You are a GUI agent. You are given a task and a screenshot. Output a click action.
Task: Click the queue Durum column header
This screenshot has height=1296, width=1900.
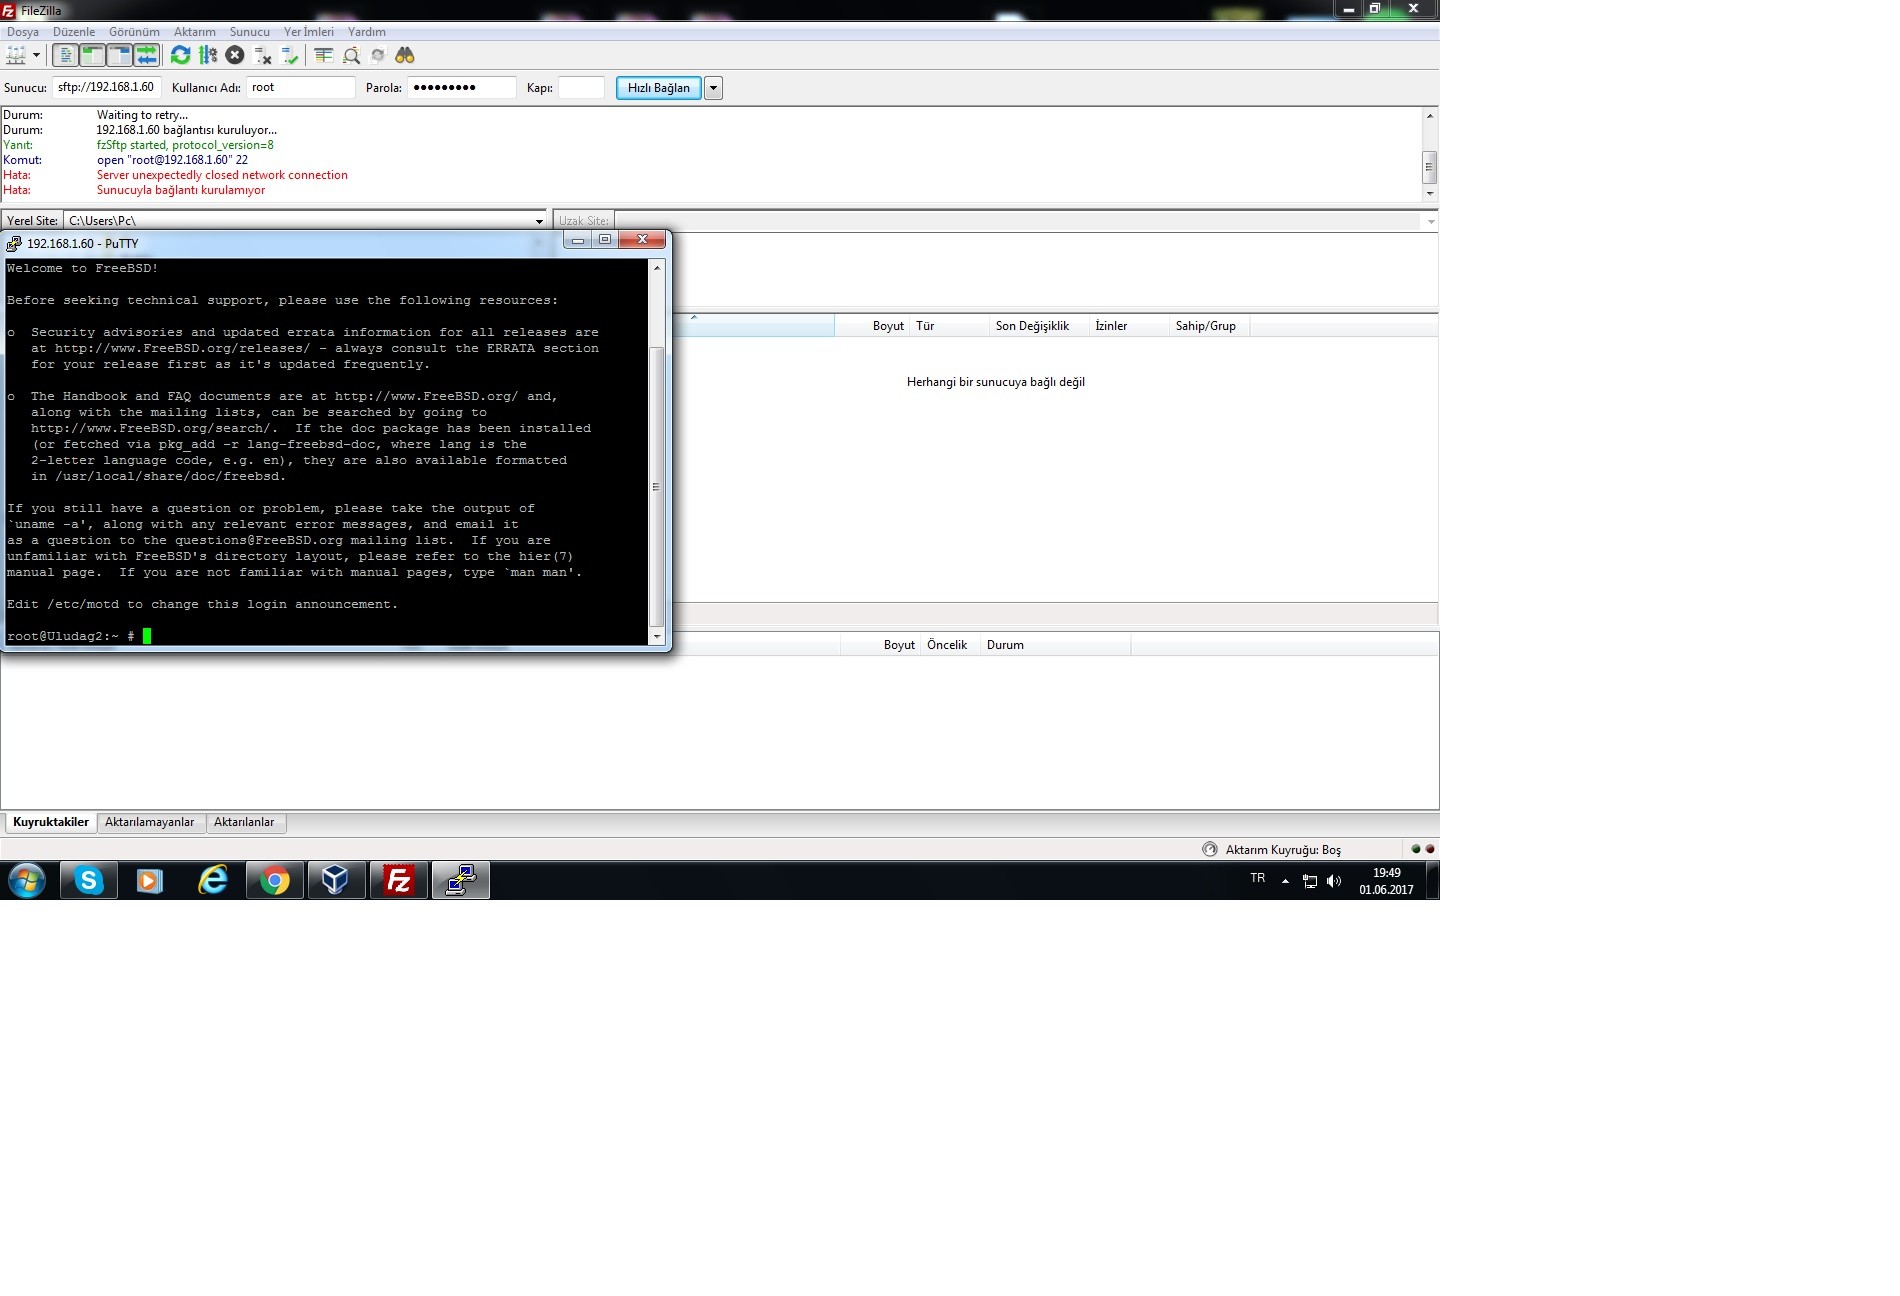click(x=1055, y=645)
